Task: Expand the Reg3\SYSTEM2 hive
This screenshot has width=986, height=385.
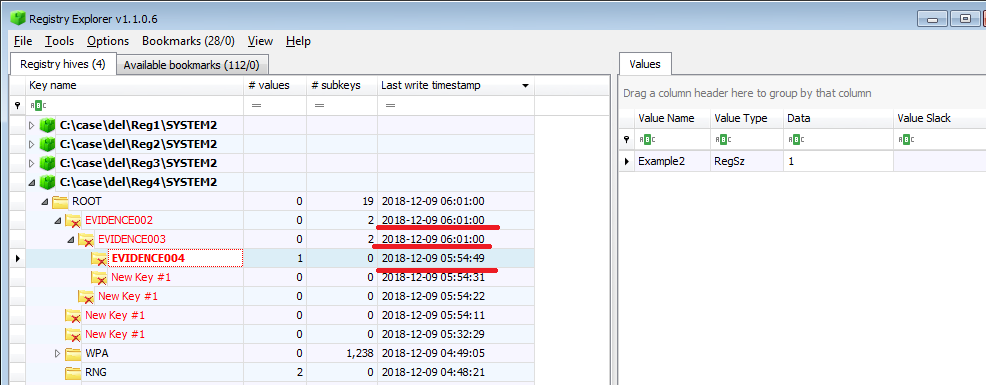Action: (x=32, y=164)
